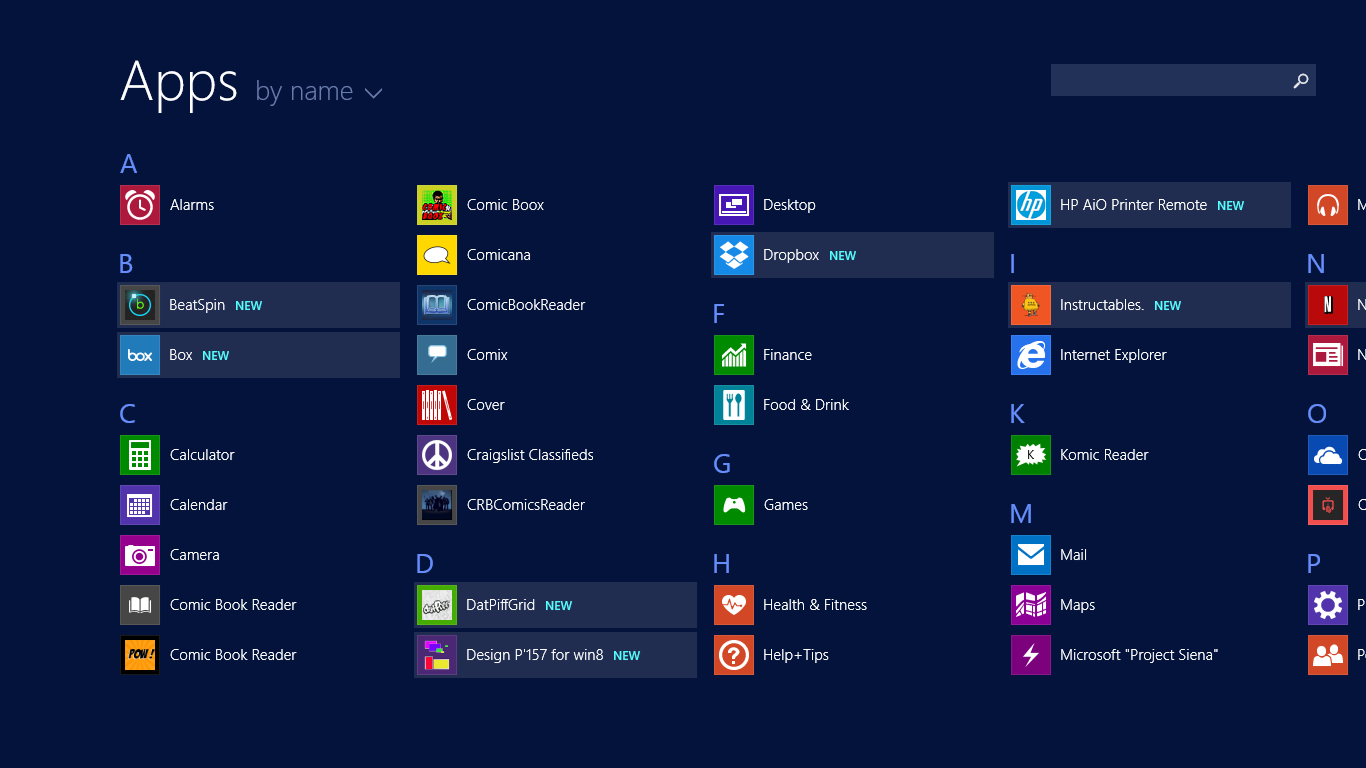Launch the Food & Drink icon
This screenshot has width=1366, height=768.
coord(734,405)
